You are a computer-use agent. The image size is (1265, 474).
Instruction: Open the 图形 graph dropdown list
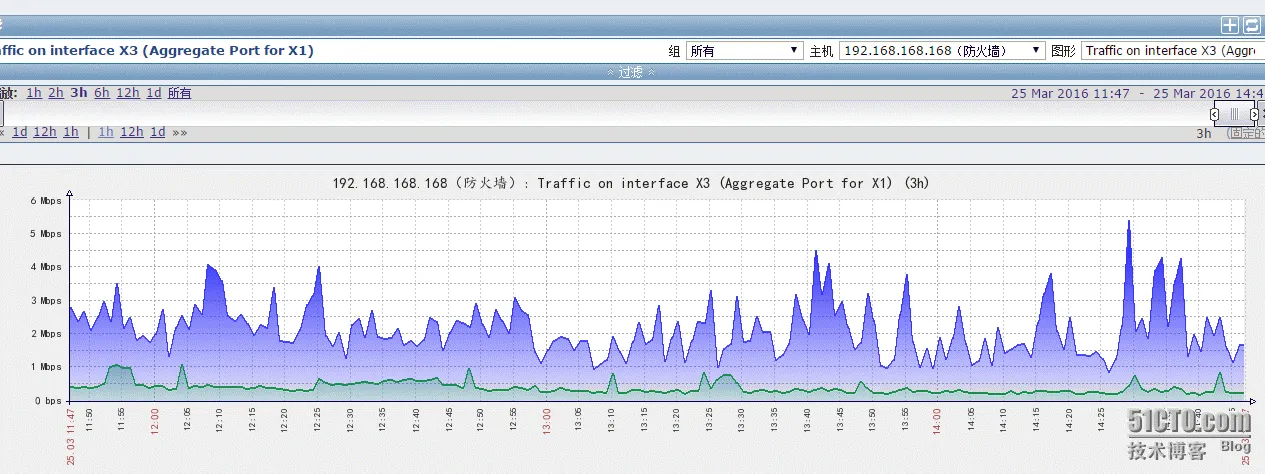pos(1173,51)
